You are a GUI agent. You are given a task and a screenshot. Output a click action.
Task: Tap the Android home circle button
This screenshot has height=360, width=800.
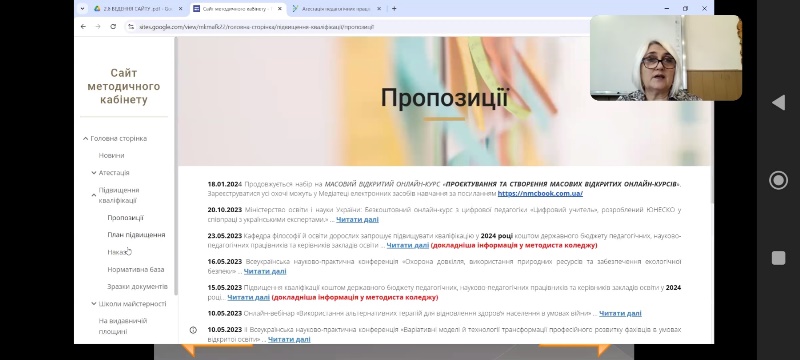pos(778,181)
